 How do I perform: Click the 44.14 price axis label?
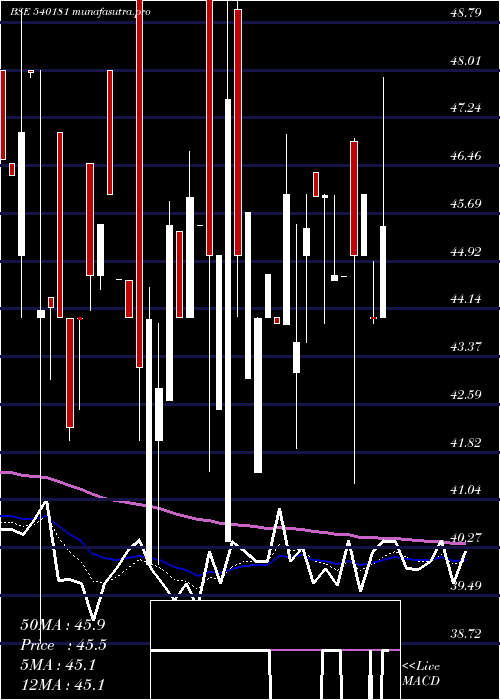click(x=467, y=299)
